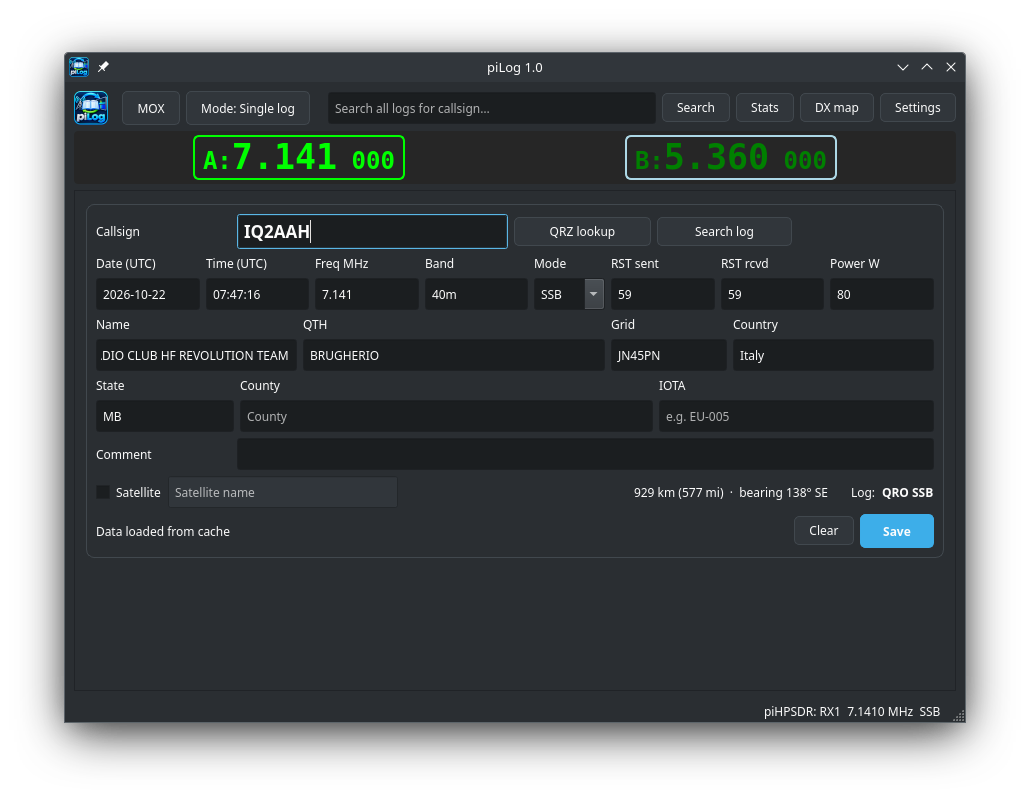This screenshot has height=799, width=1030.
Task: Click the Callsign field containing IQ2AAH
Action: (x=372, y=231)
